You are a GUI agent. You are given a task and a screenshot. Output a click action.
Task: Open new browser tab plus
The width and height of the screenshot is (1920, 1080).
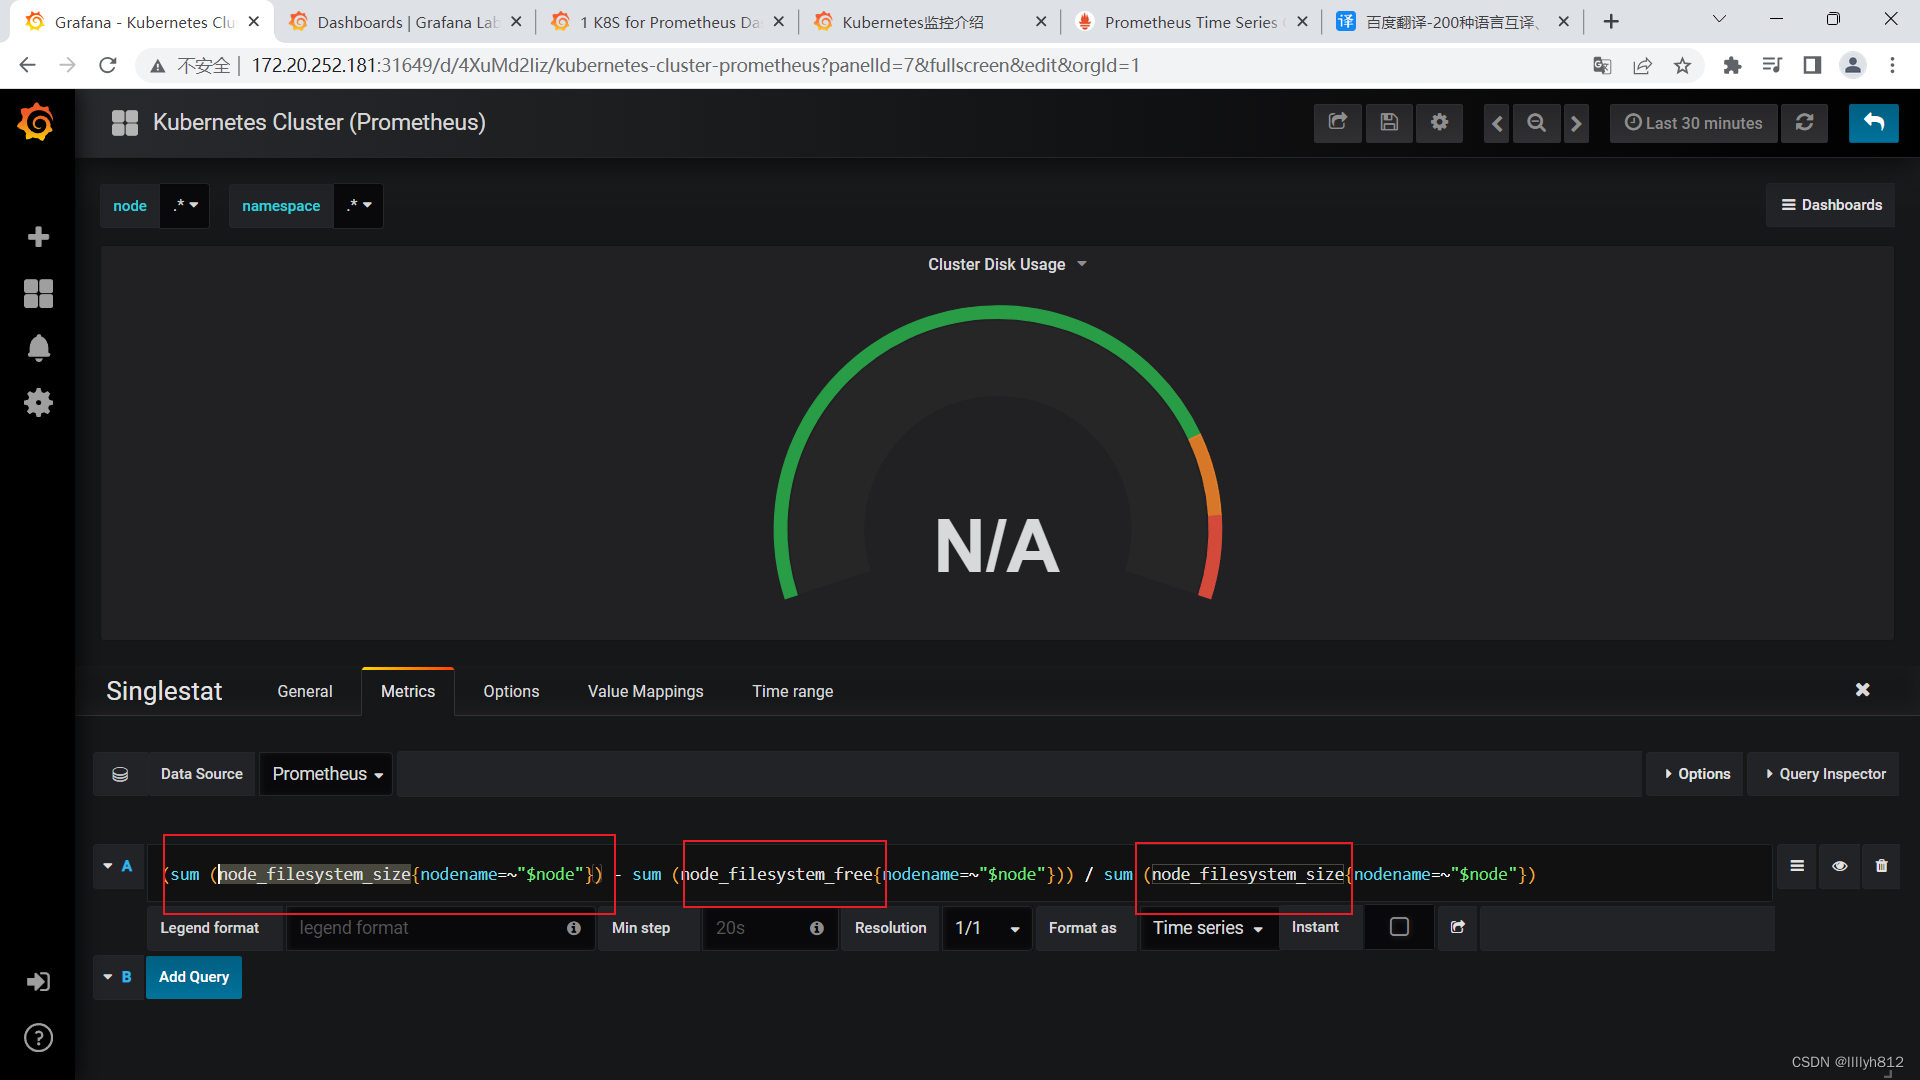(1611, 21)
